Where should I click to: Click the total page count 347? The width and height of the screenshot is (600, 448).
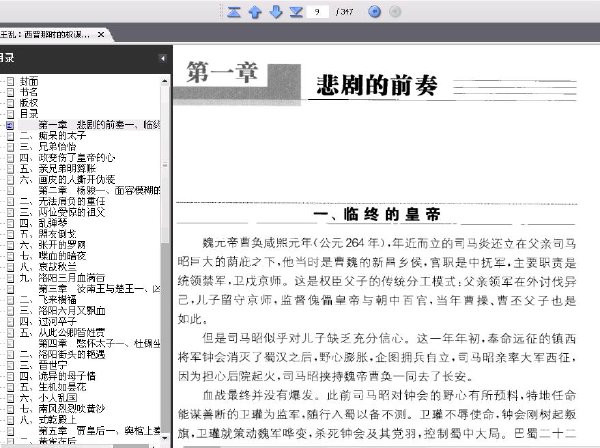pyautogui.click(x=344, y=12)
